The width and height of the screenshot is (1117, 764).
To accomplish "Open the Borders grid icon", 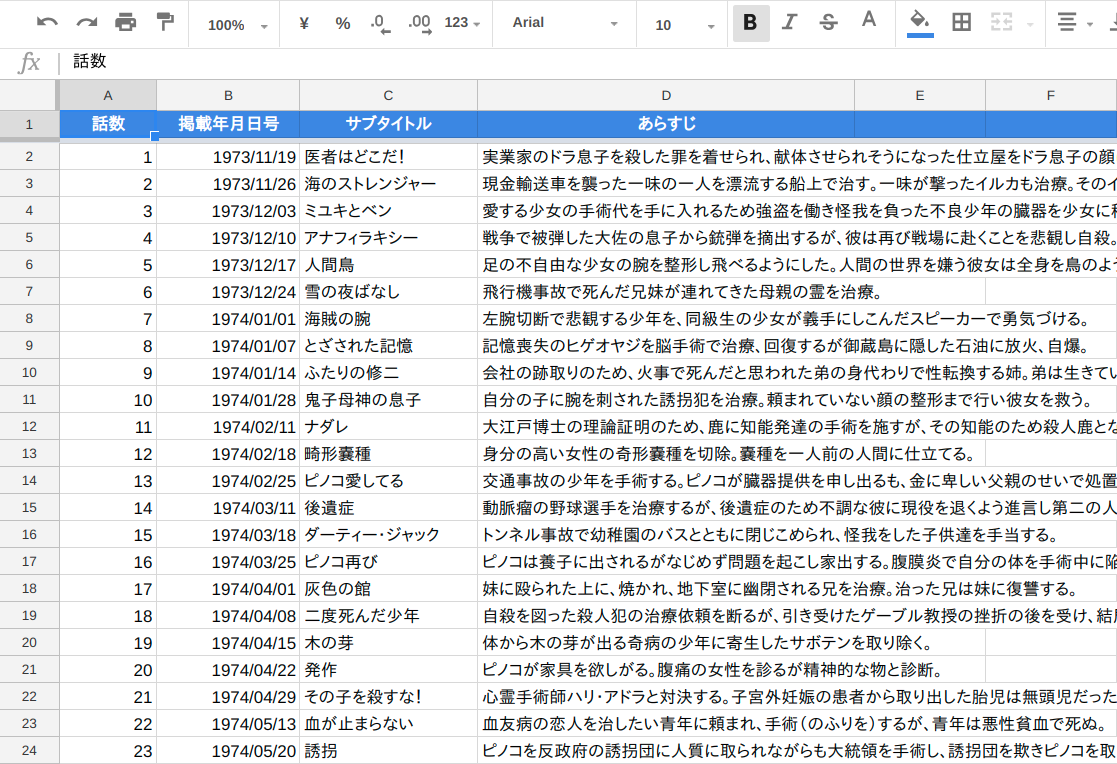I will tap(962, 23).
